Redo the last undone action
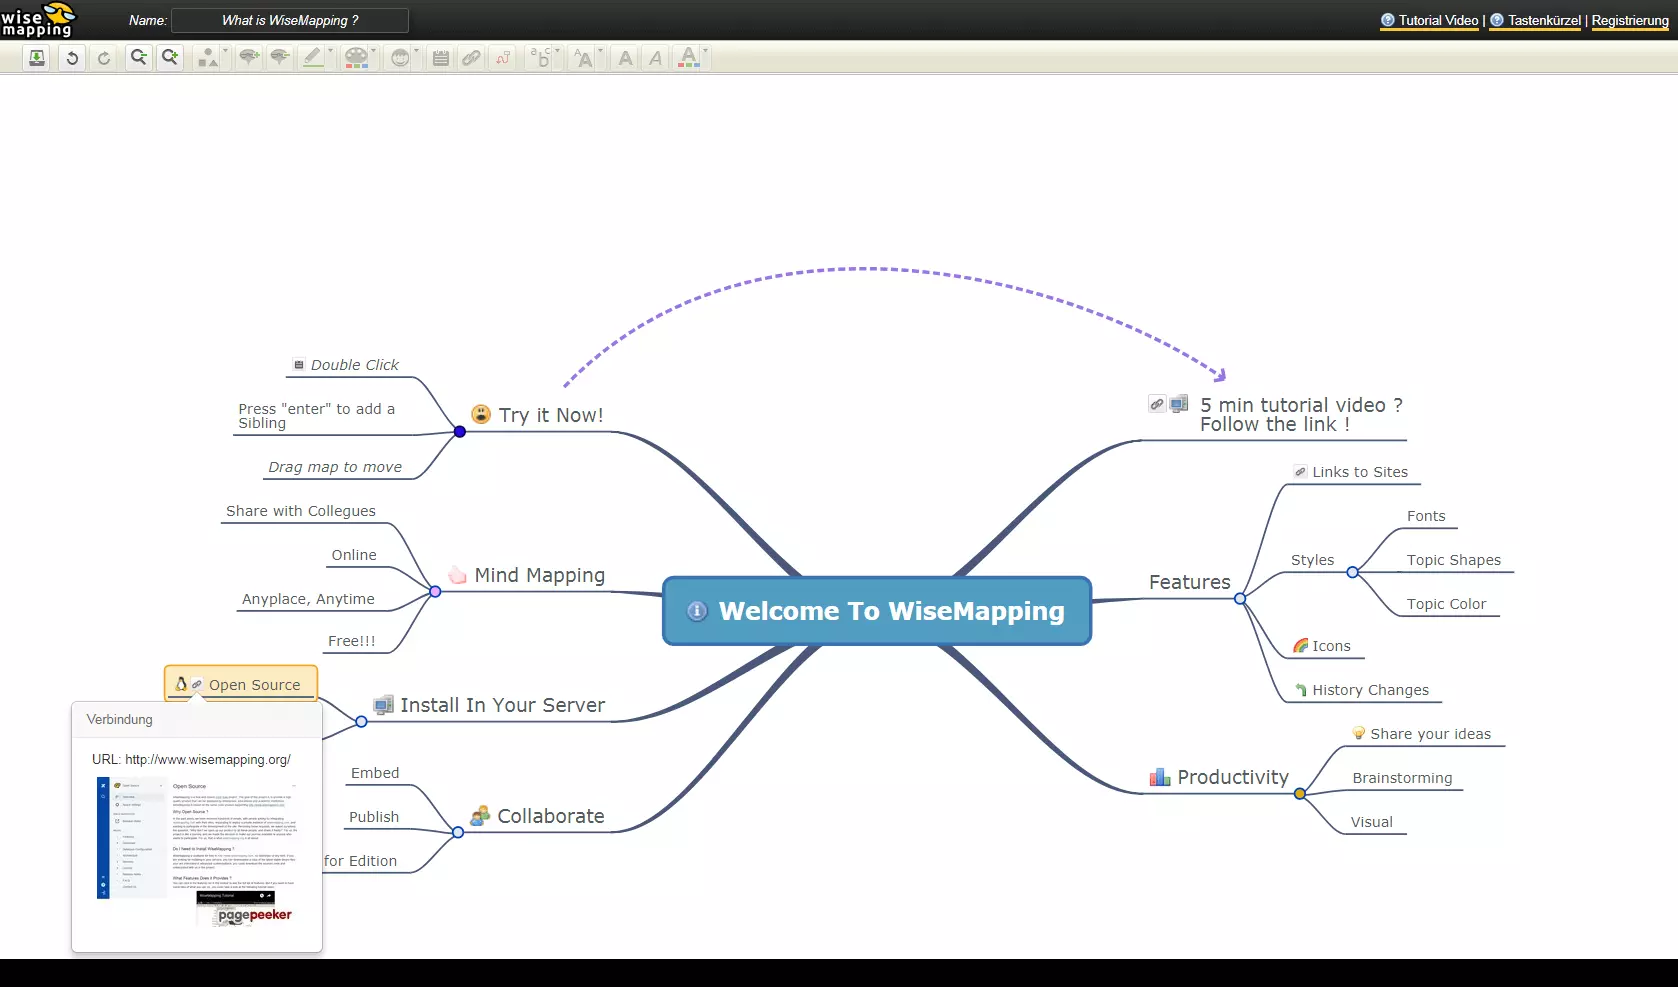 (104, 57)
